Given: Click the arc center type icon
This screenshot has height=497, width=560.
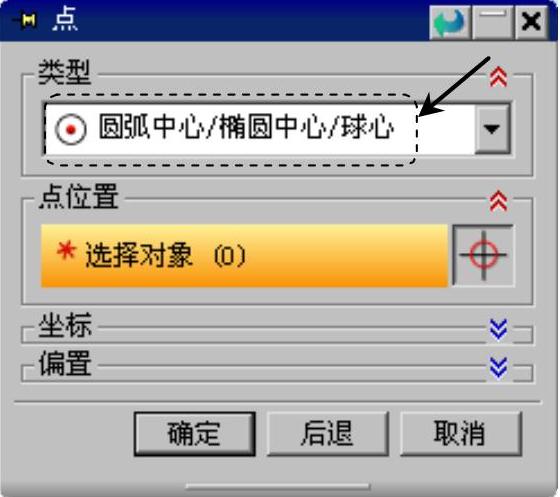Looking at the screenshot, I should point(71,129).
